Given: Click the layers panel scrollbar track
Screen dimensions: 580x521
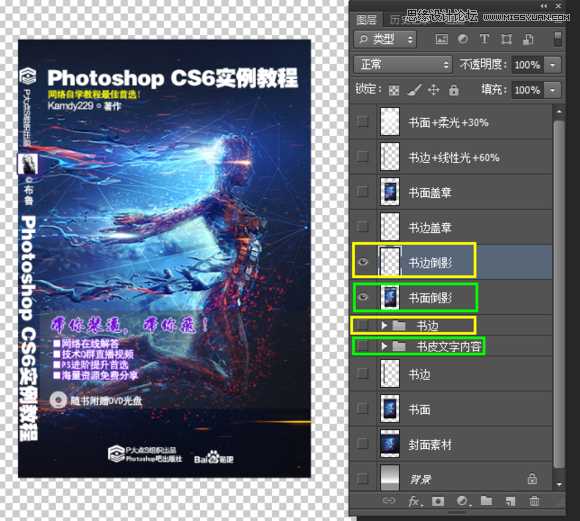Looking at the screenshot, I should tap(559, 294).
